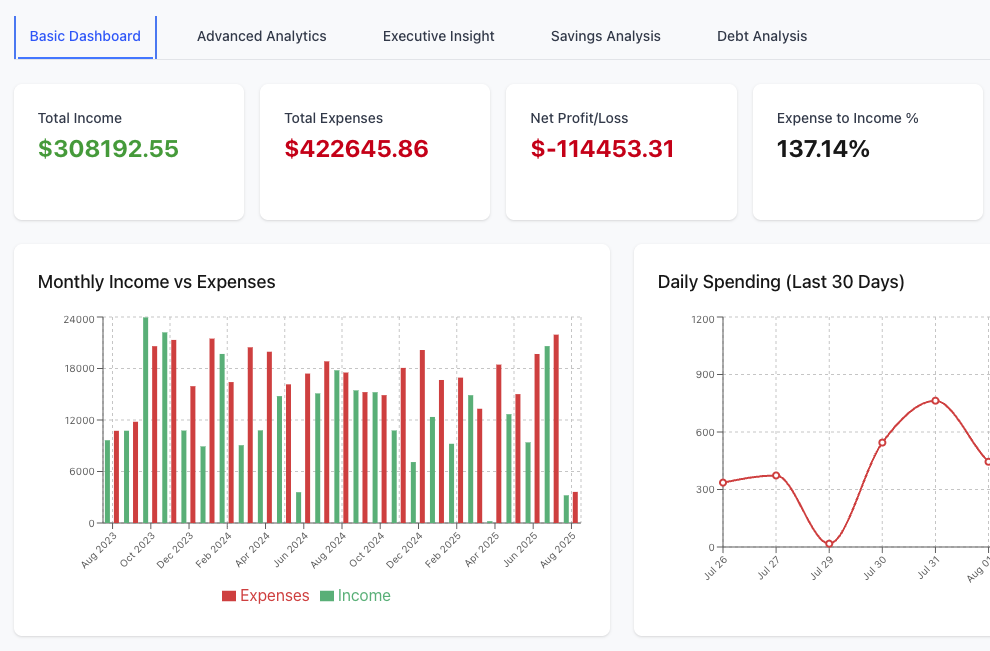Click the Jul 30 spending data point
Viewport: 990px width, 651px height.
coord(881,440)
